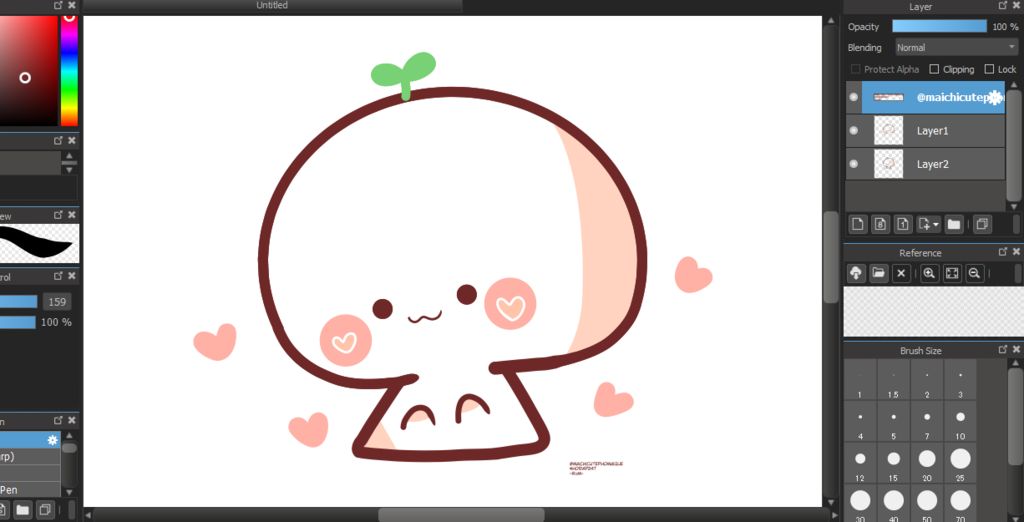Toggle visibility of Layer2
The height and width of the screenshot is (522, 1024).
(x=854, y=164)
